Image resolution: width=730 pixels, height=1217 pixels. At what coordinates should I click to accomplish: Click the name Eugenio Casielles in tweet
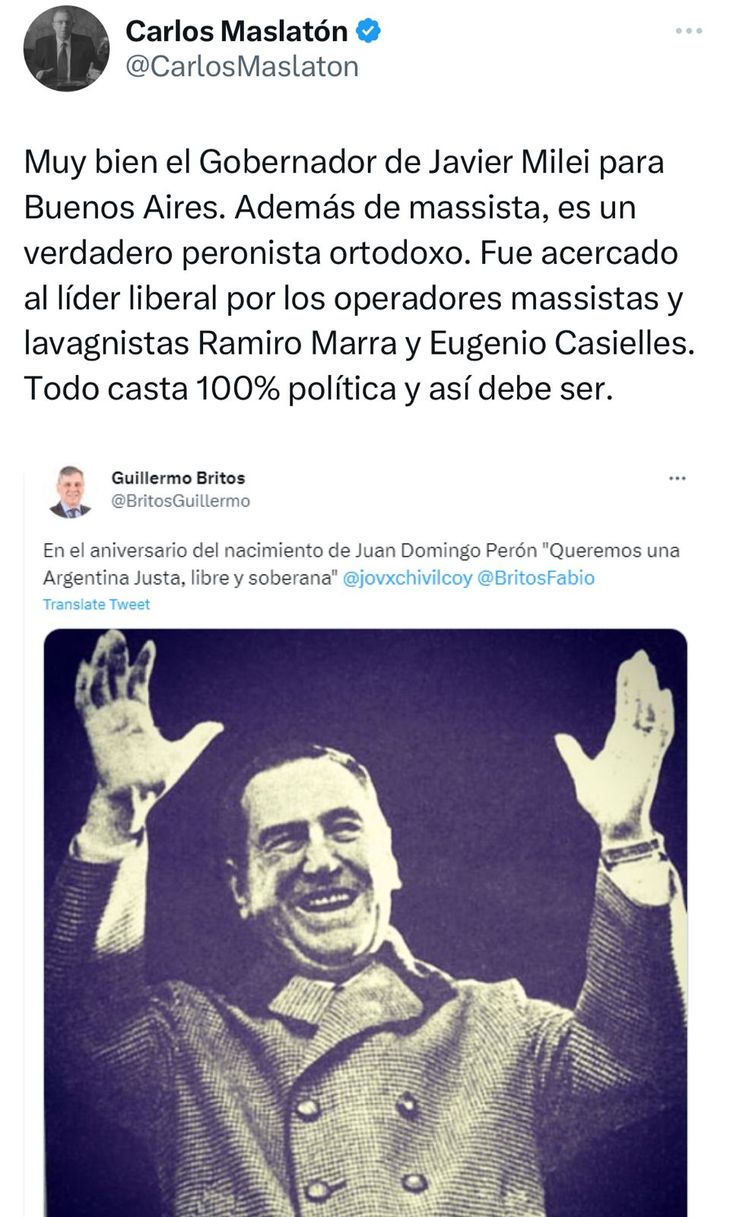click(x=561, y=343)
